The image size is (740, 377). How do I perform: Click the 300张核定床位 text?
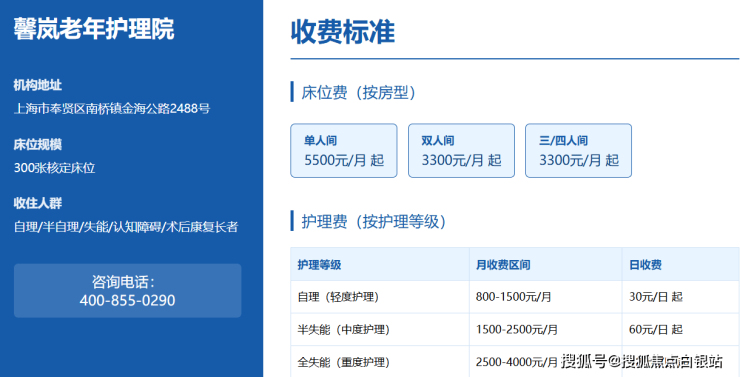54,168
